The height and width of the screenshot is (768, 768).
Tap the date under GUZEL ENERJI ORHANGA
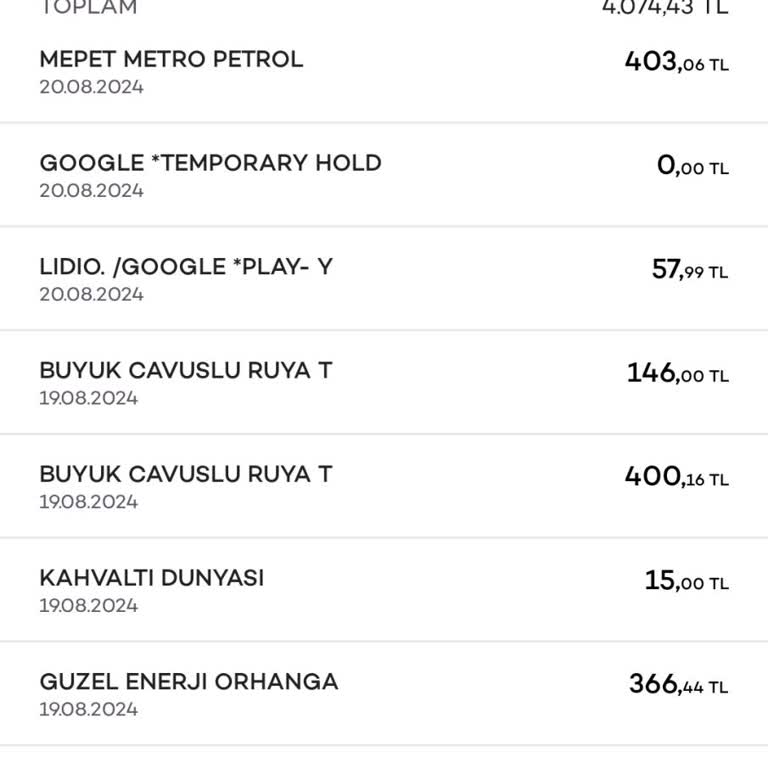pos(89,710)
